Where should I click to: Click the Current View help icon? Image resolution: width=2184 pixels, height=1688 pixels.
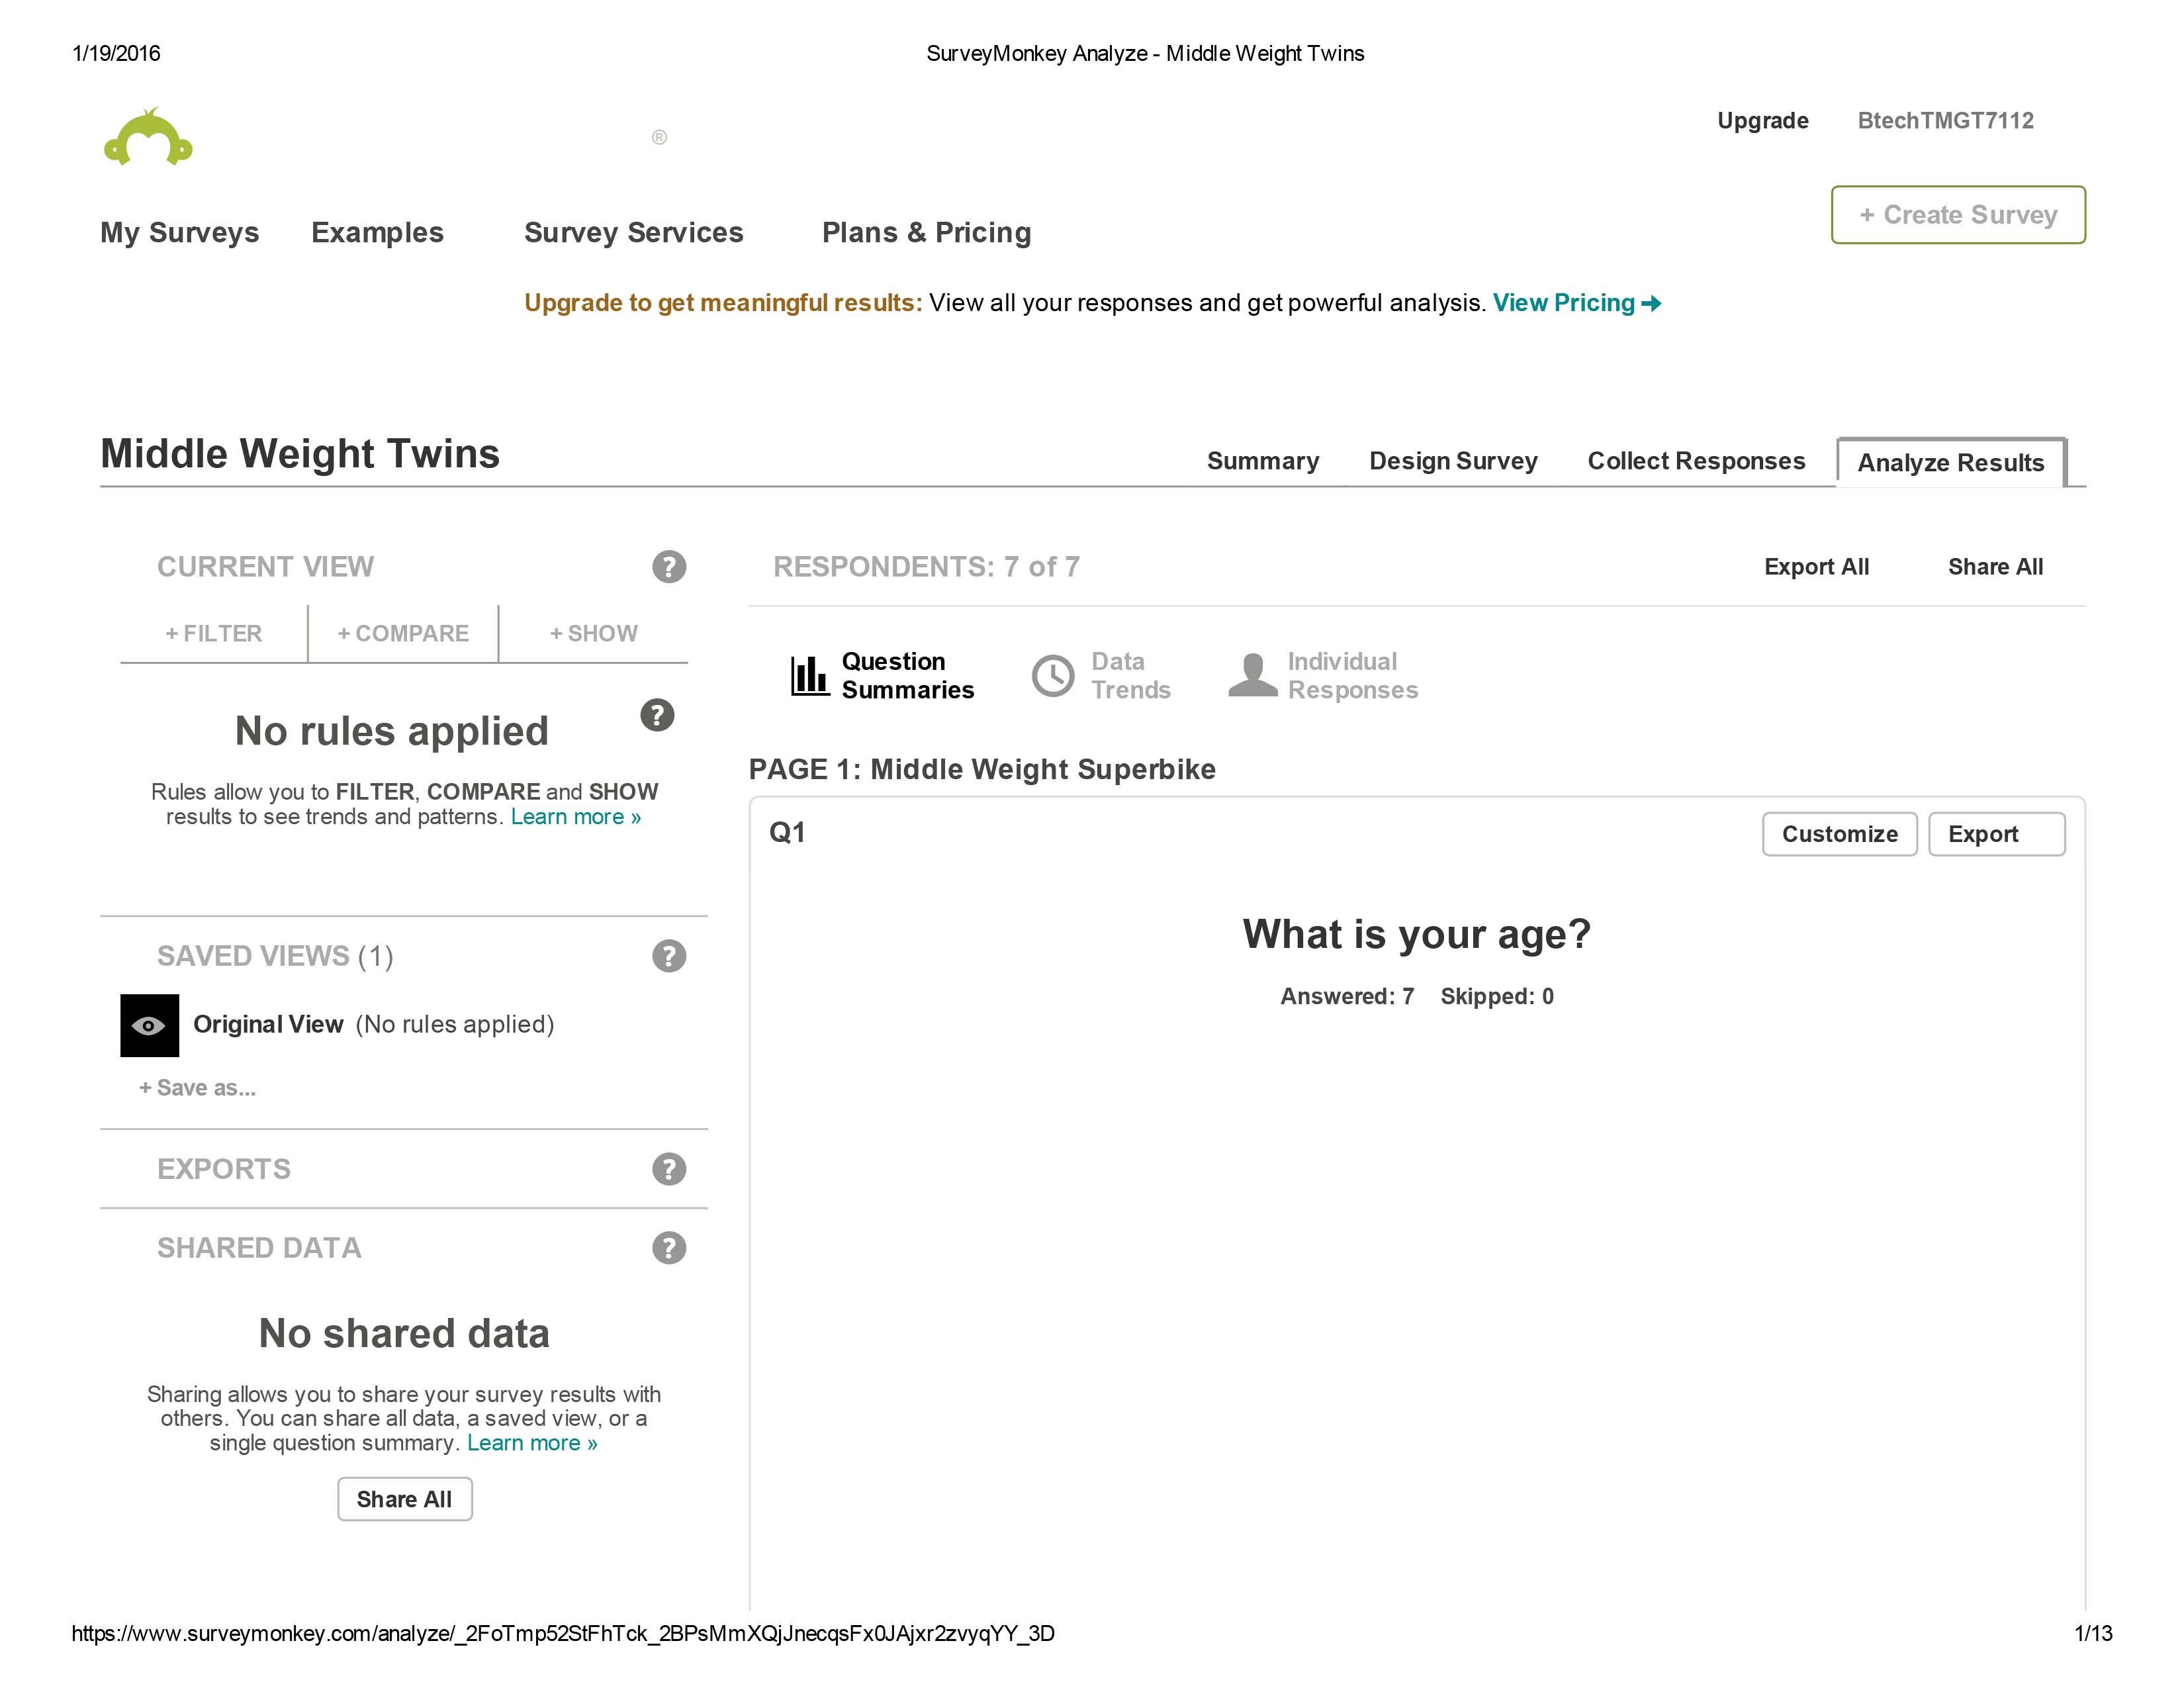[669, 567]
